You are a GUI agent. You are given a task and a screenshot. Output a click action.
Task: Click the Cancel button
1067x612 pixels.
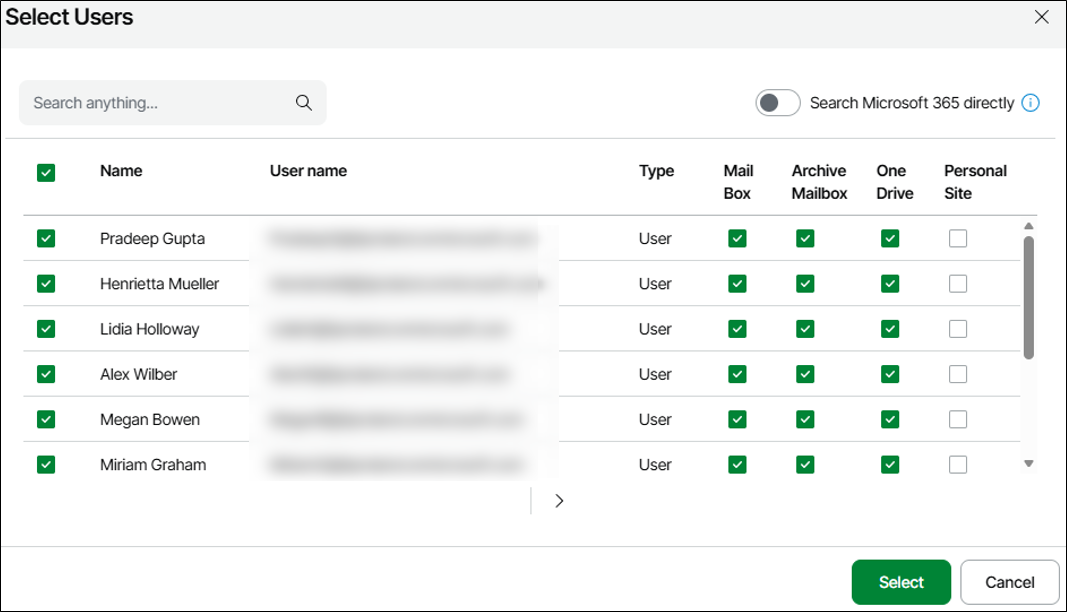1009,582
